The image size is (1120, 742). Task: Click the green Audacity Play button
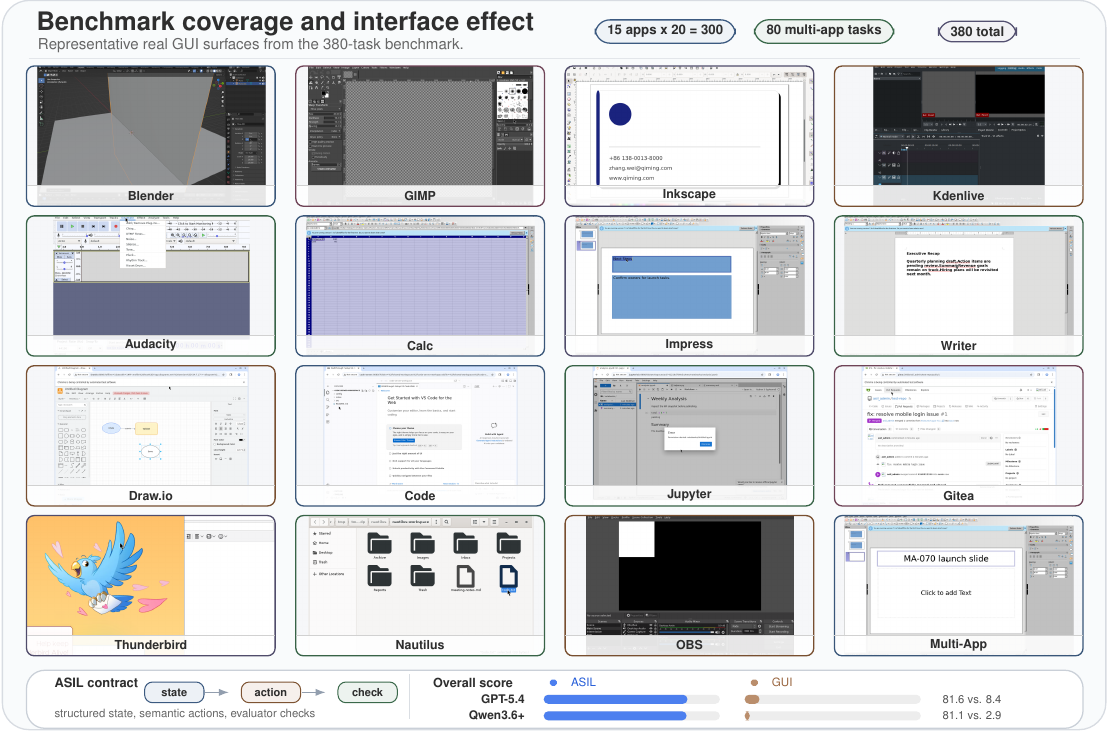point(72,226)
